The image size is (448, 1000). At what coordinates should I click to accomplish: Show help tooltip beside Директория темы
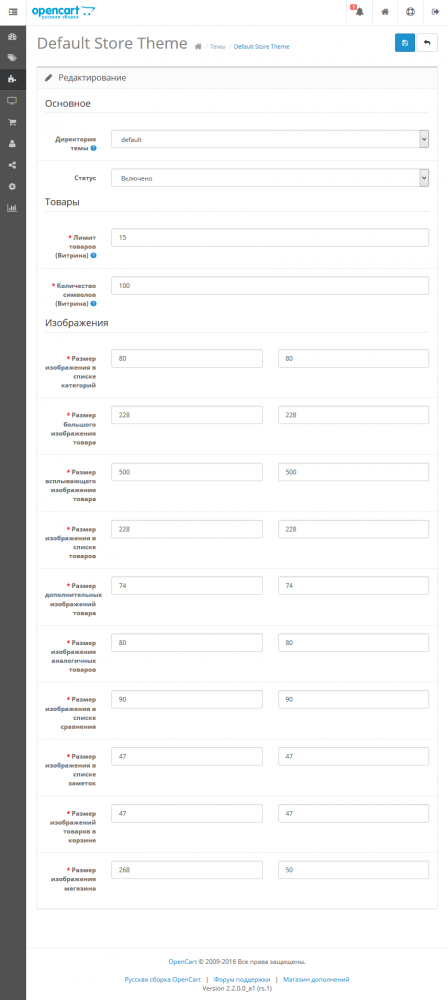click(x=94, y=147)
